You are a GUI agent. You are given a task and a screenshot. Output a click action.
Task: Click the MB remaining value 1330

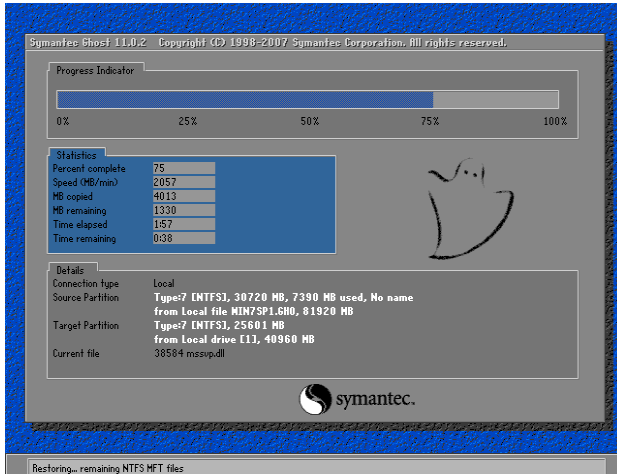coord(183,210)
